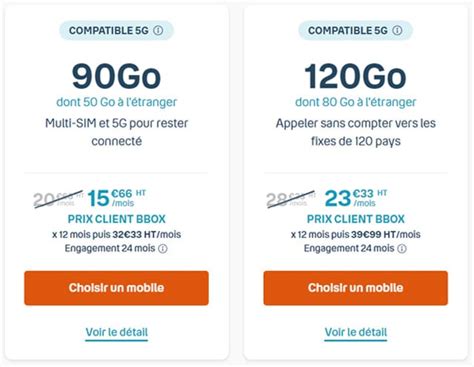Screen dimensions: 474x367
Task: Click the 15€66 HT/mois price
Action: click(x=116, y=198)
